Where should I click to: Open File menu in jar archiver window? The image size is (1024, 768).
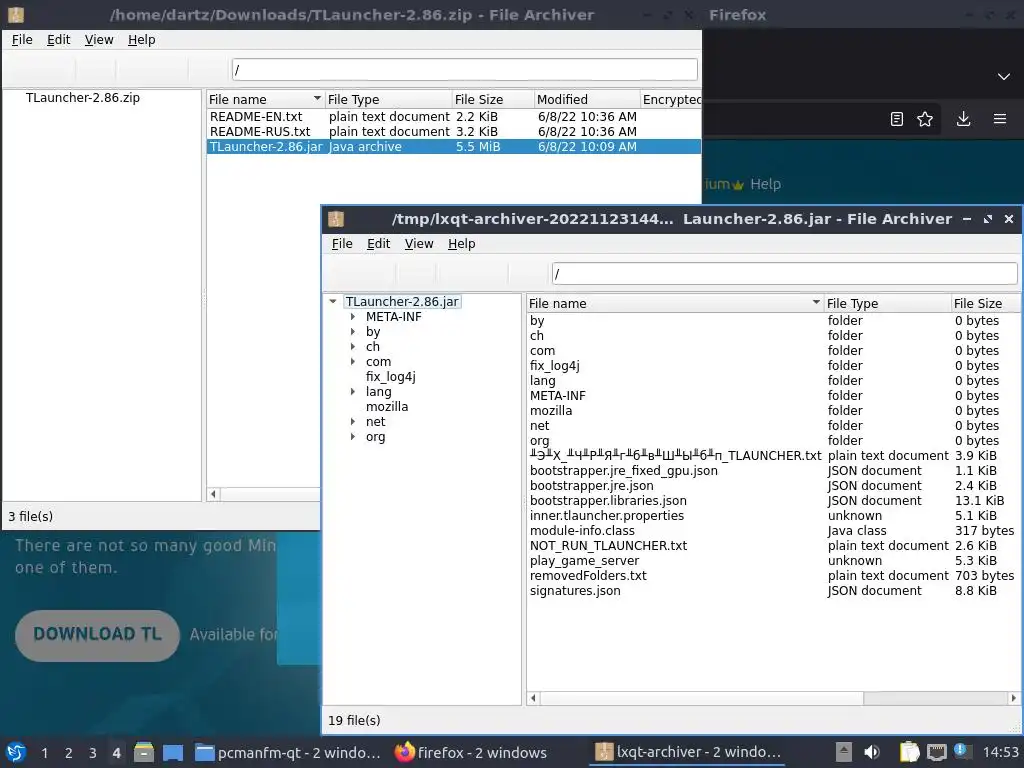(x=342, y=244)
